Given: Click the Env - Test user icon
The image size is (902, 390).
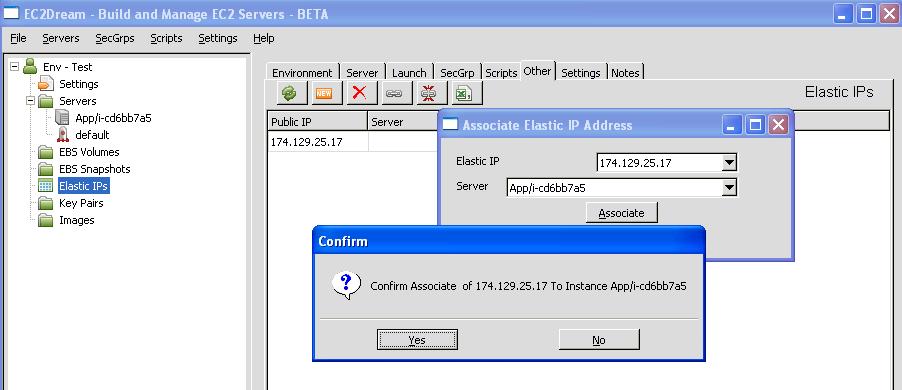Looking at the screenshot, I should (x=30, y=67).
